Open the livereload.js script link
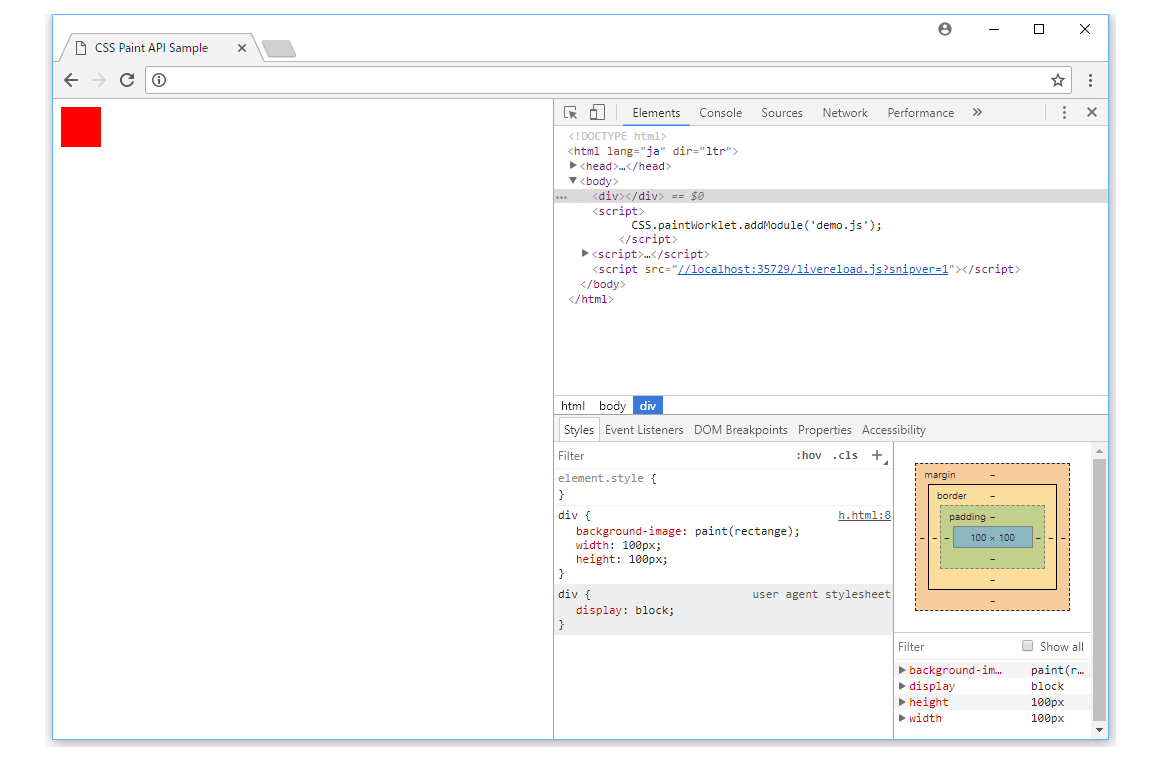Screen dimensions: 1160x760 pos(813,269)
